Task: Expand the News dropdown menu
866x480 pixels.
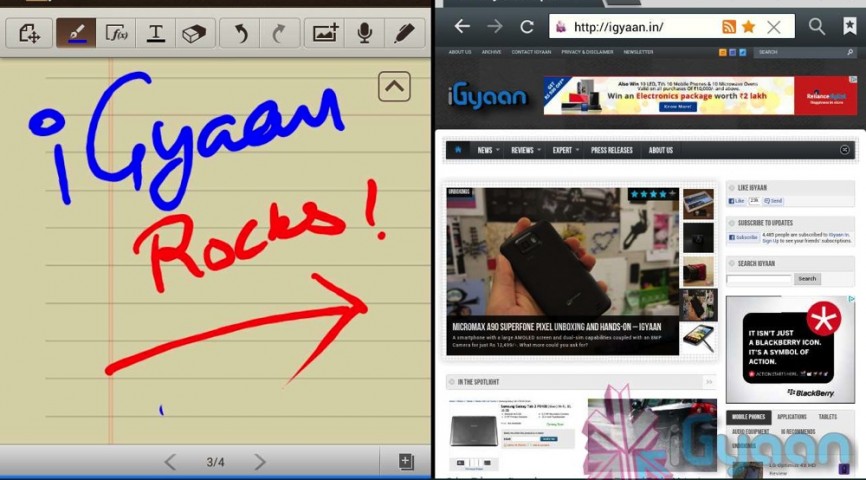Action: coord(487,150)
